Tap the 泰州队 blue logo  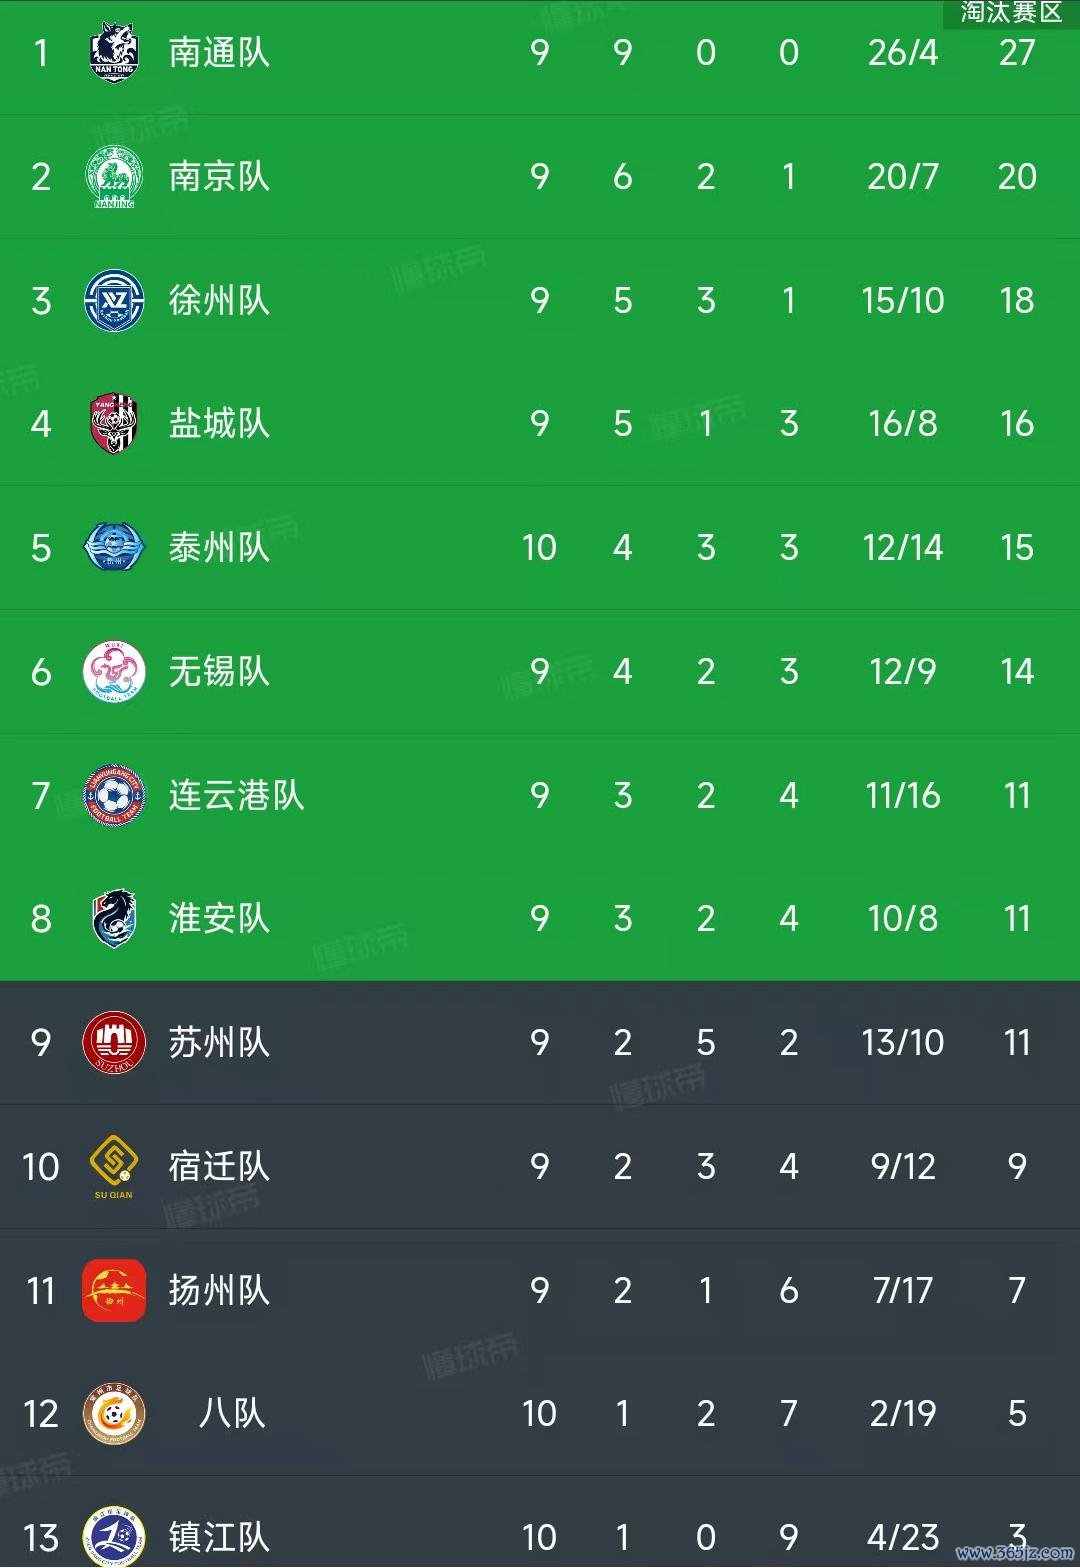tap(114, 547)
